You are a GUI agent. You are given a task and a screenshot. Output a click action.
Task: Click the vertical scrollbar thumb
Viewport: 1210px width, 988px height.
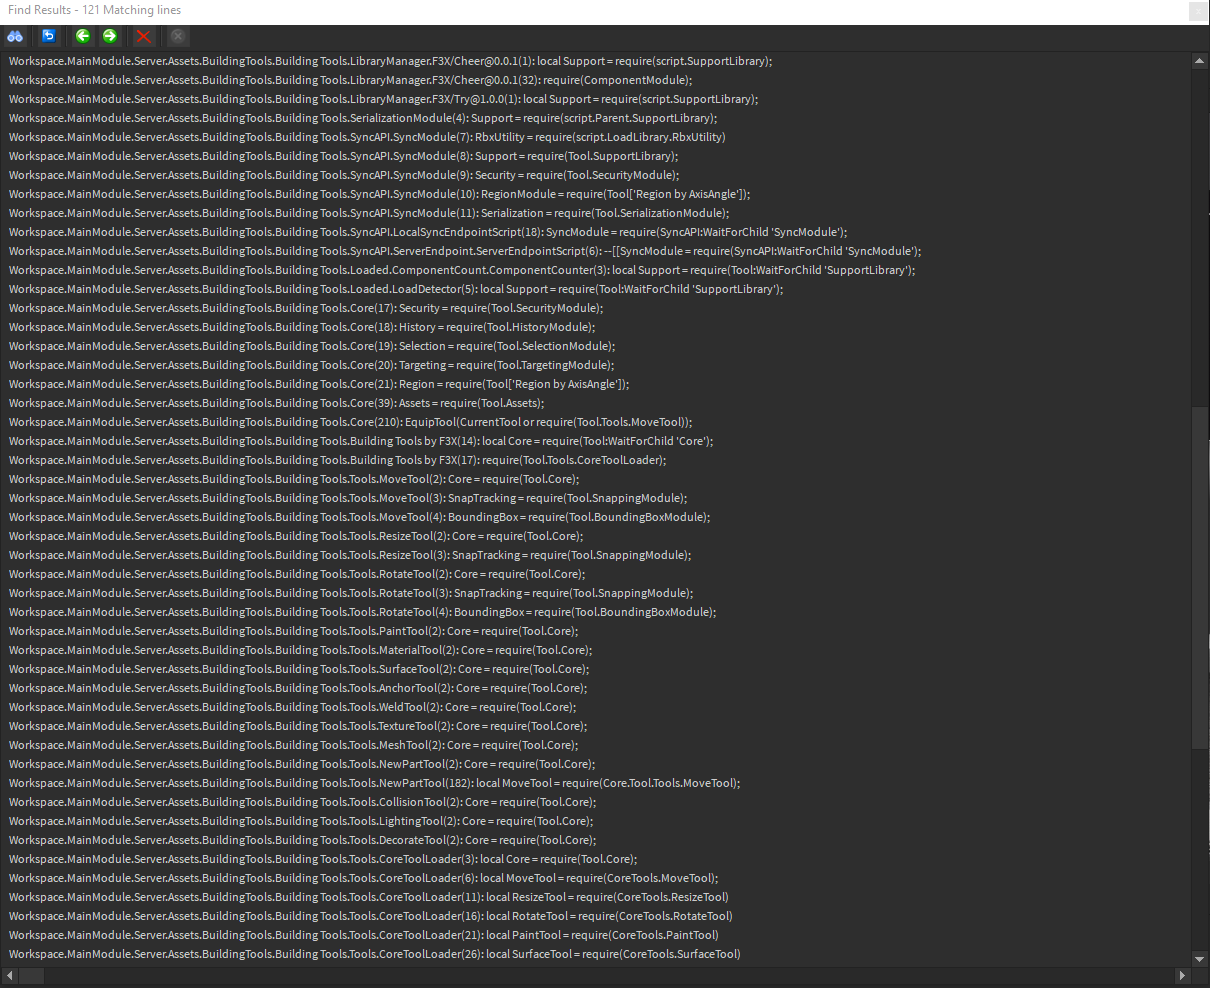point(1200,578)
